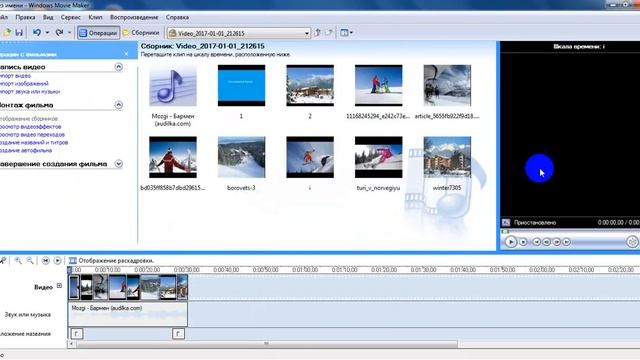This screenshot has height=360, width=640.
Task: Select the snowboarder jump clip named i
Action: [310, 157]
